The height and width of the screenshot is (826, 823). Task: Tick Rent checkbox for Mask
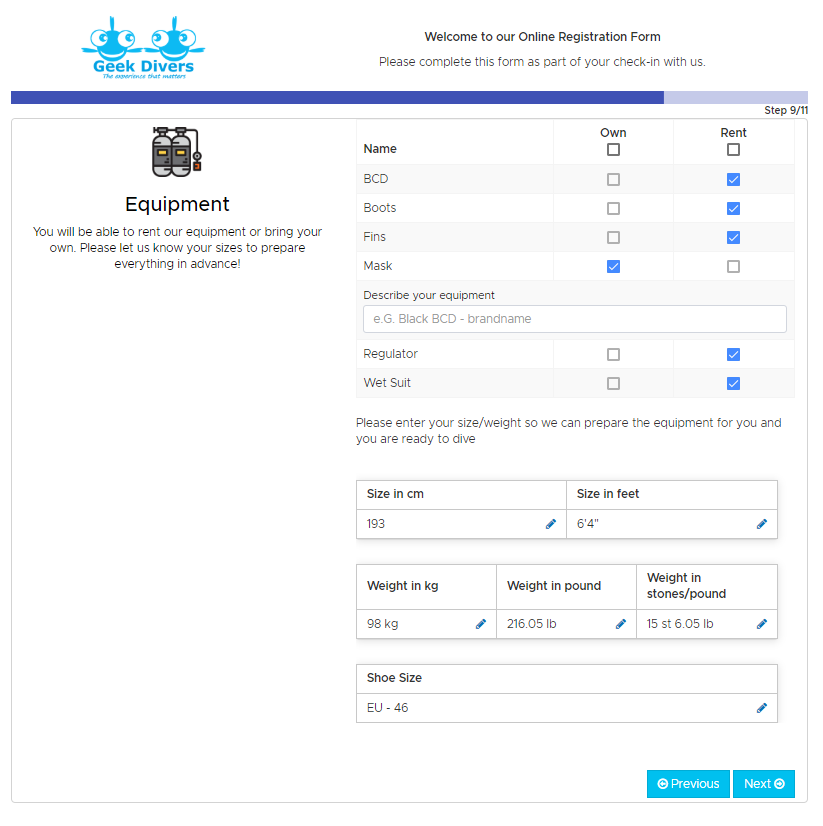click(733, 267)
